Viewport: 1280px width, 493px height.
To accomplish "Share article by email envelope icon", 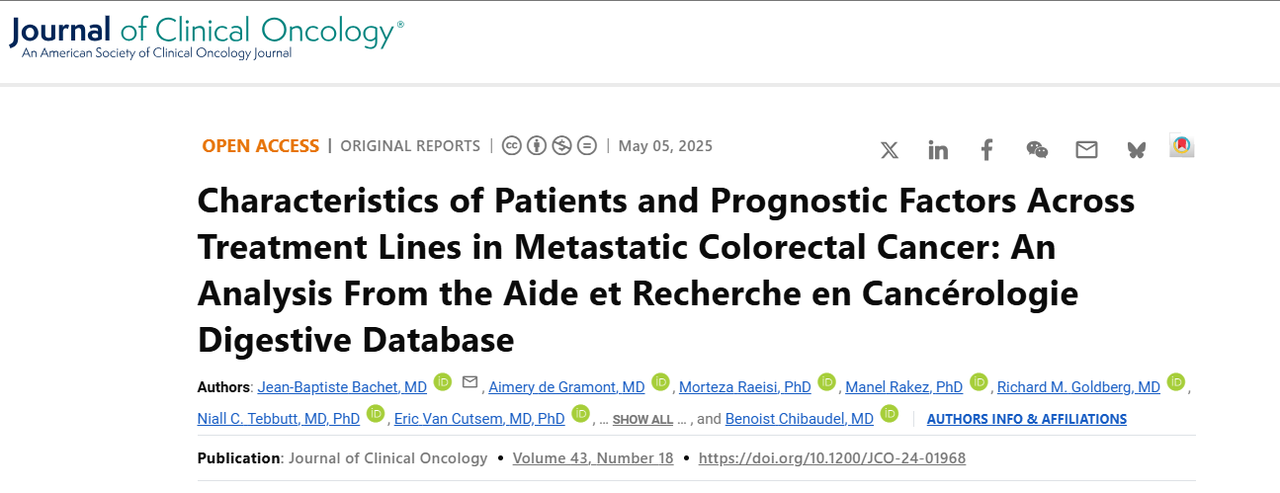I will pyautogui.click(x=1087, y=150).
